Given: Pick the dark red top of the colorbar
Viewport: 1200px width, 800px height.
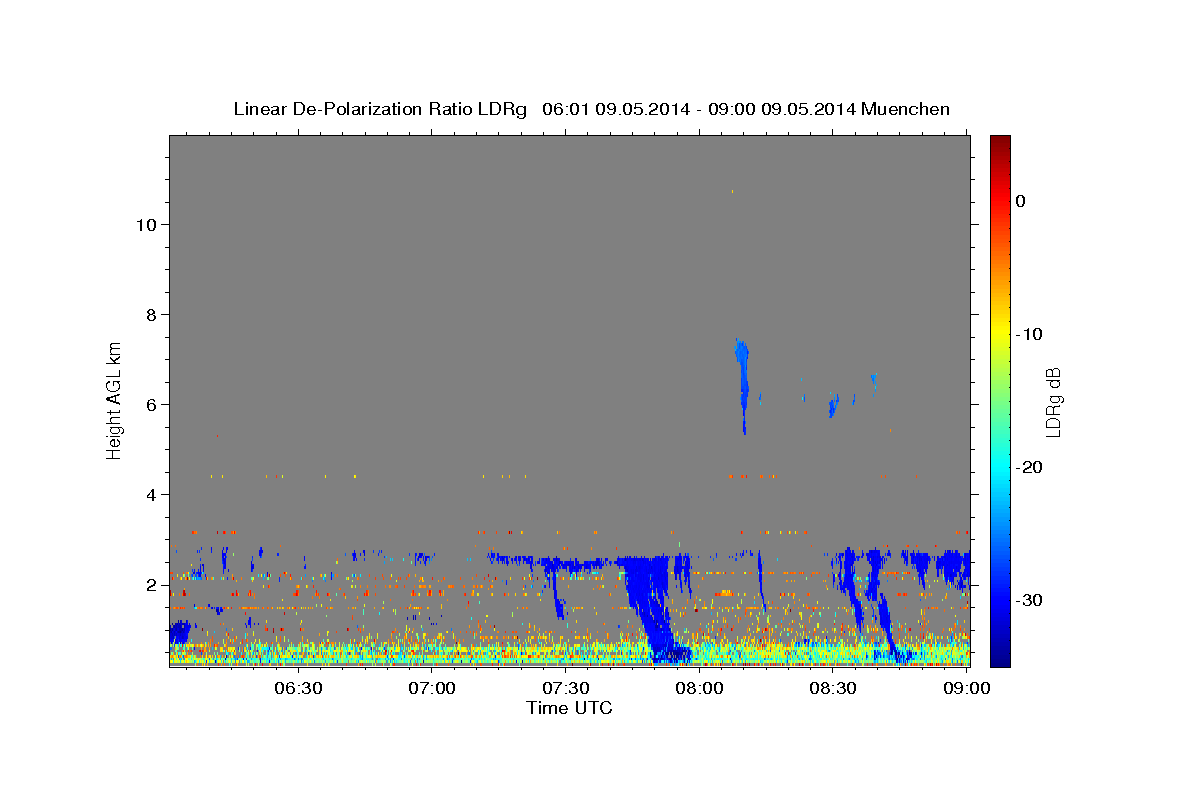Looking at the screenshot, I should click(x=1000, y=145).
